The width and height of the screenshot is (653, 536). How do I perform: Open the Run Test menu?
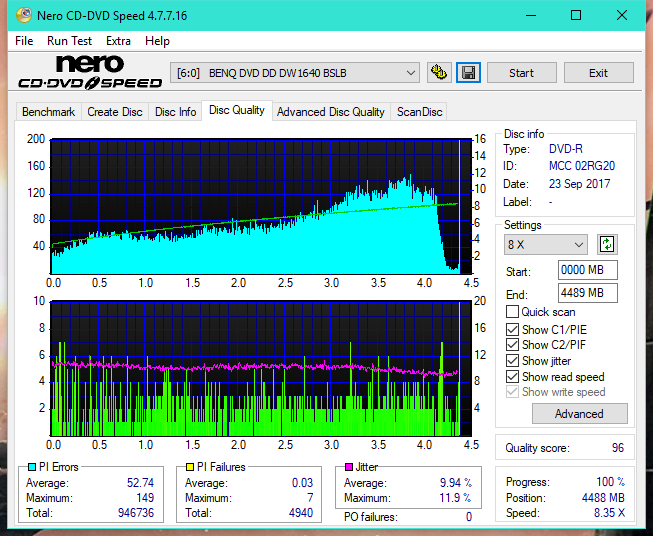(x=69, y=41)
